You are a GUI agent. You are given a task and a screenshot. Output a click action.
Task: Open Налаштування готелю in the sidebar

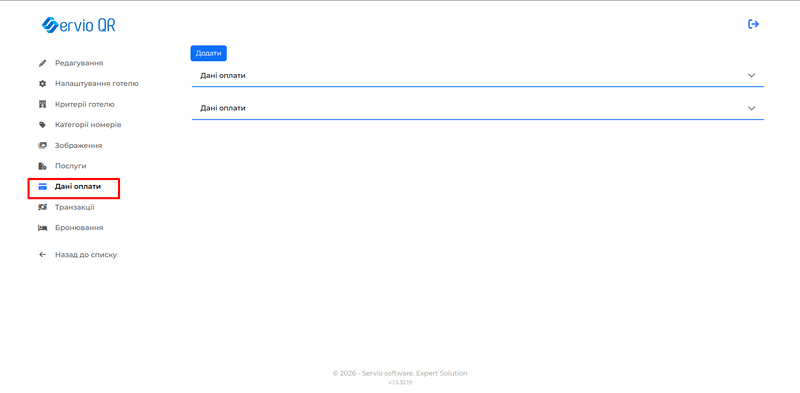click(96, 84)
